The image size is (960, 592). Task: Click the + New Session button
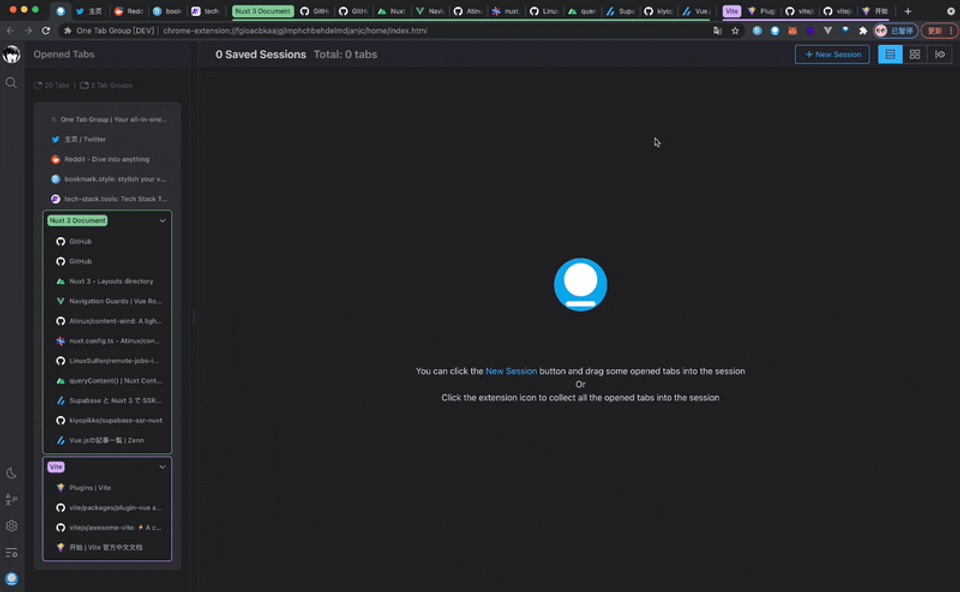click(x=832, y=54)
